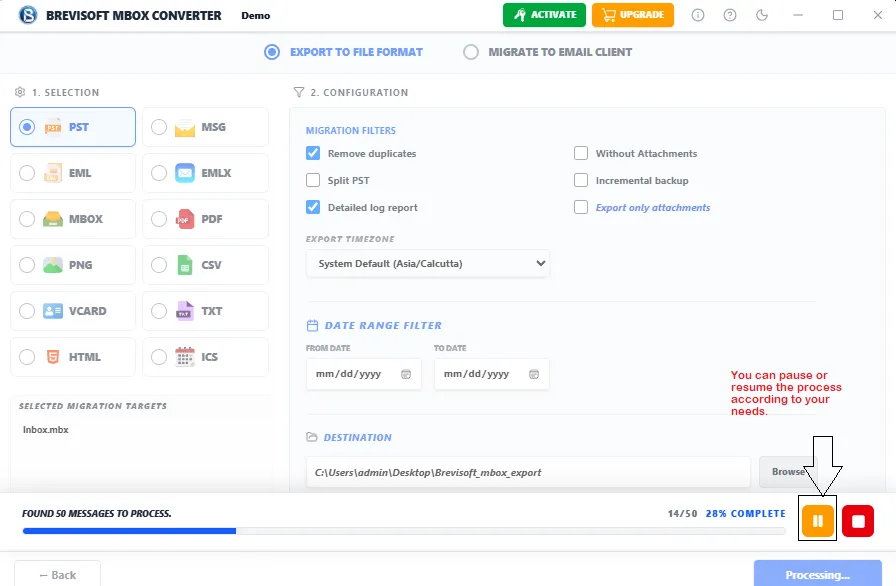The width and height of the screenshot is (896, 586).
Task: Toggle dark mode moon icon
Action: click(x=762, y=15)
